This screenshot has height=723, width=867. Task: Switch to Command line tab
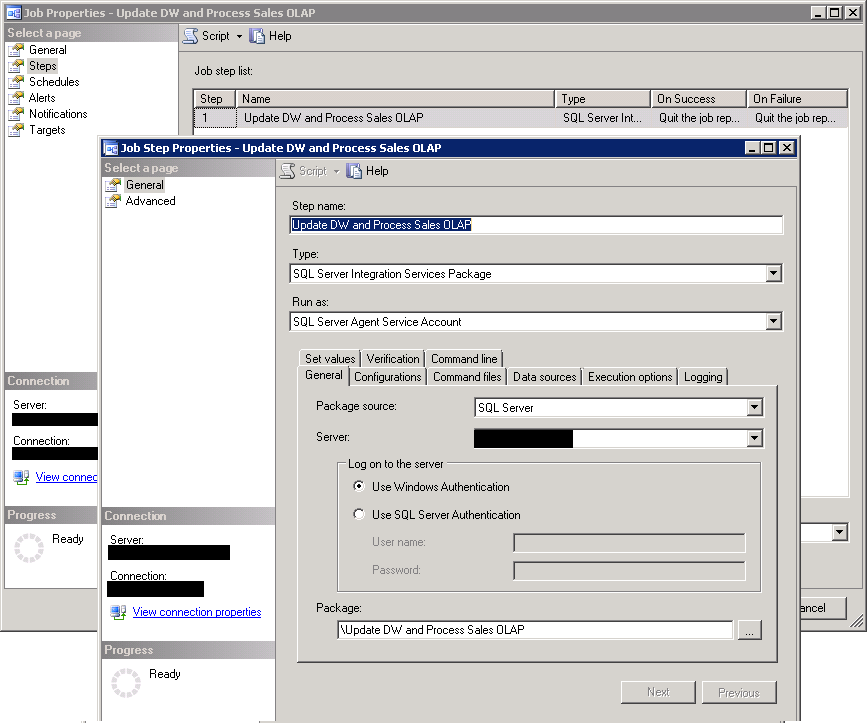point(464,359)
